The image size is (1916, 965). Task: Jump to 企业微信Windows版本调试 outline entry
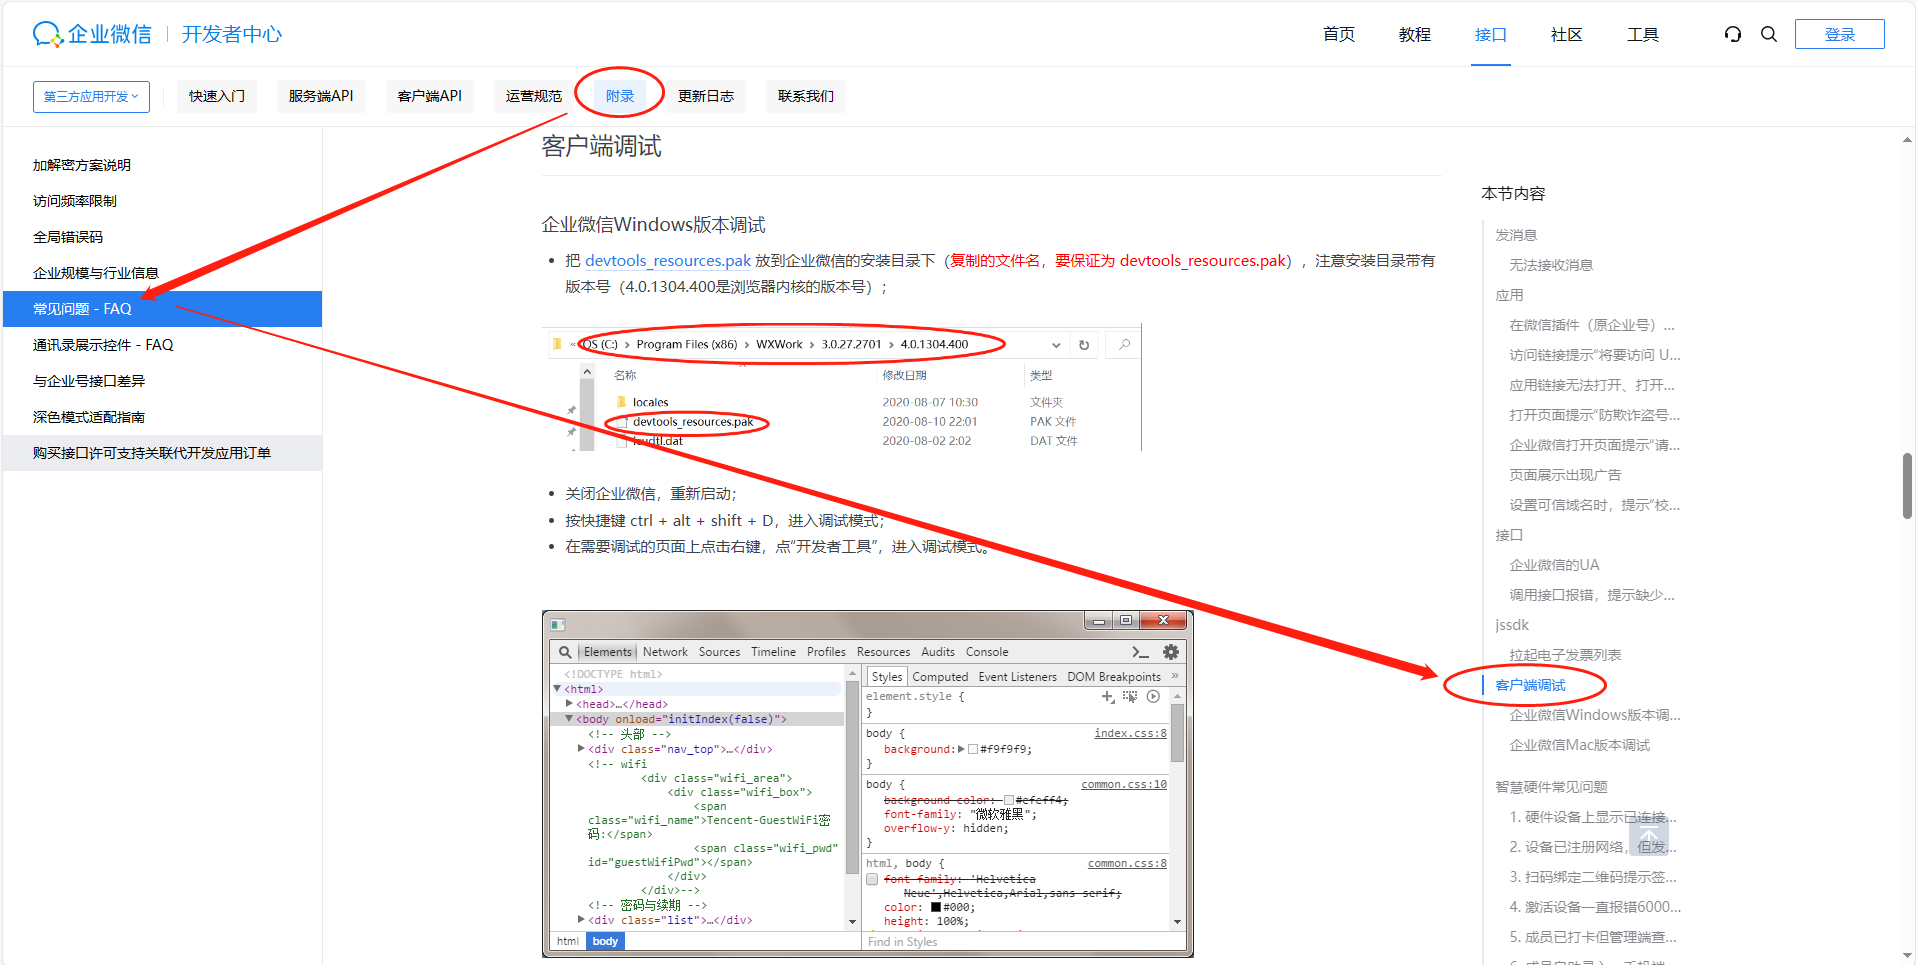point(1595,715)
